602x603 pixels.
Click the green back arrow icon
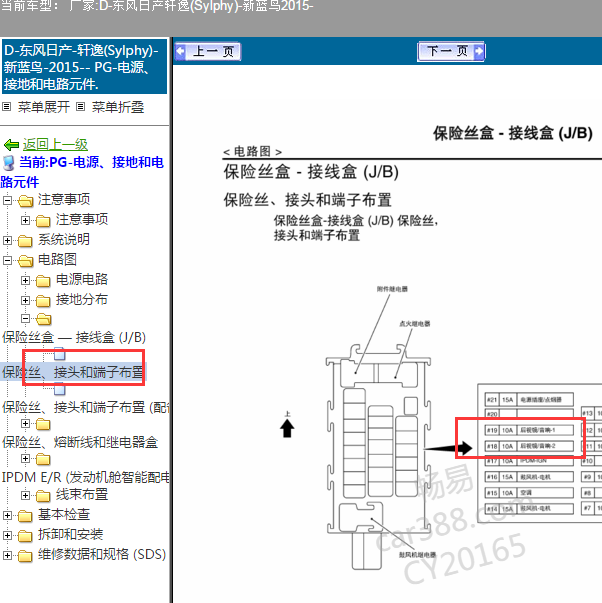[x=11, y=145]
